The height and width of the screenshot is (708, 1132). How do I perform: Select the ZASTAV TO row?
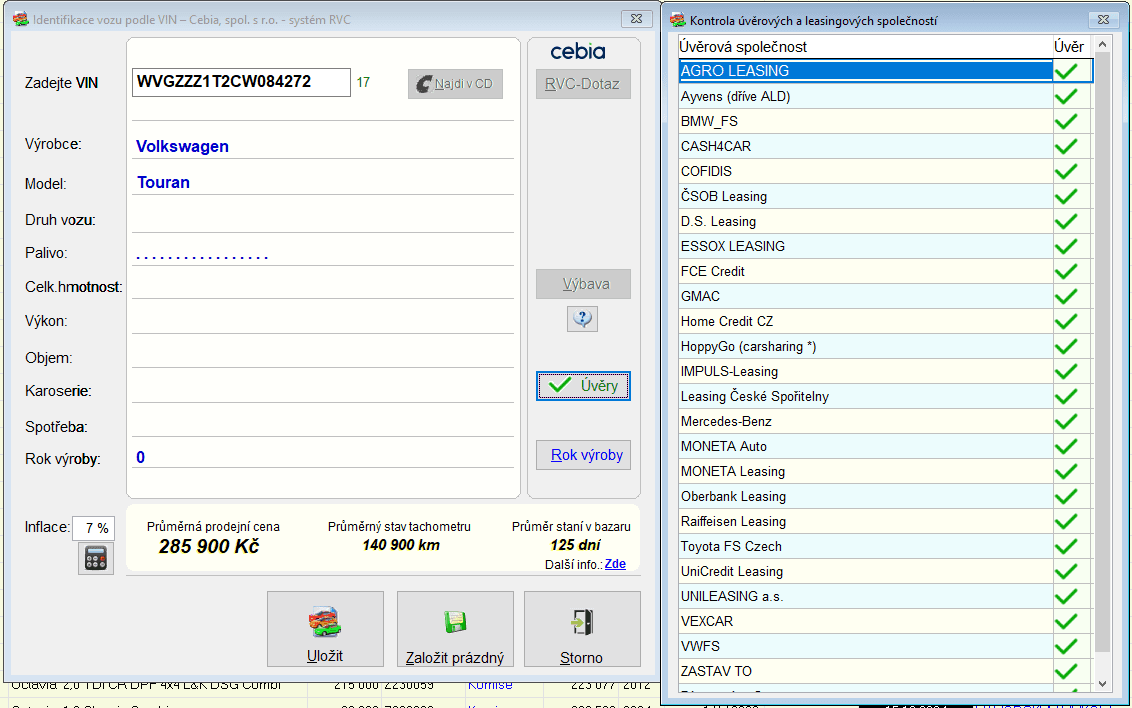click(885, 671)
